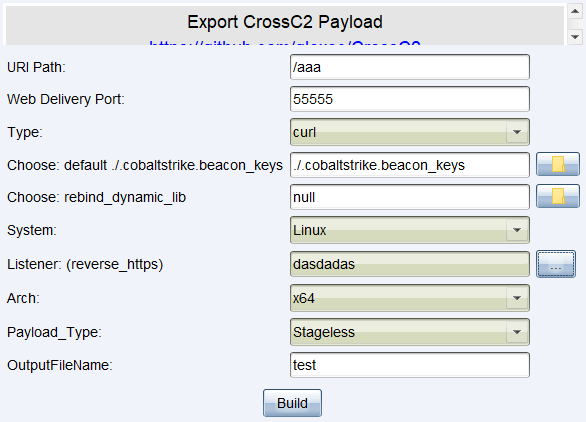The image size is (586, 422).
Task: Open listener chooser with ellipsis button
Action: (556, 264)
